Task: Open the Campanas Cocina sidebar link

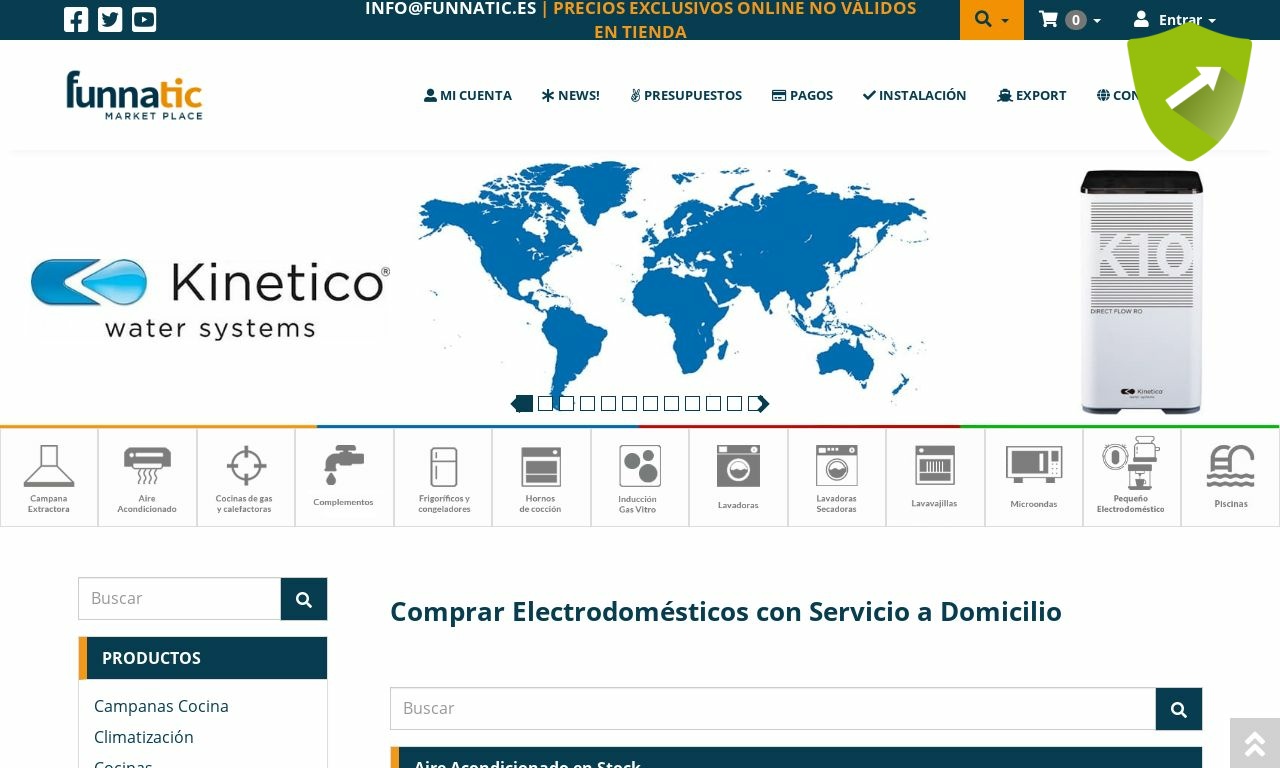Action: (161, 706)
